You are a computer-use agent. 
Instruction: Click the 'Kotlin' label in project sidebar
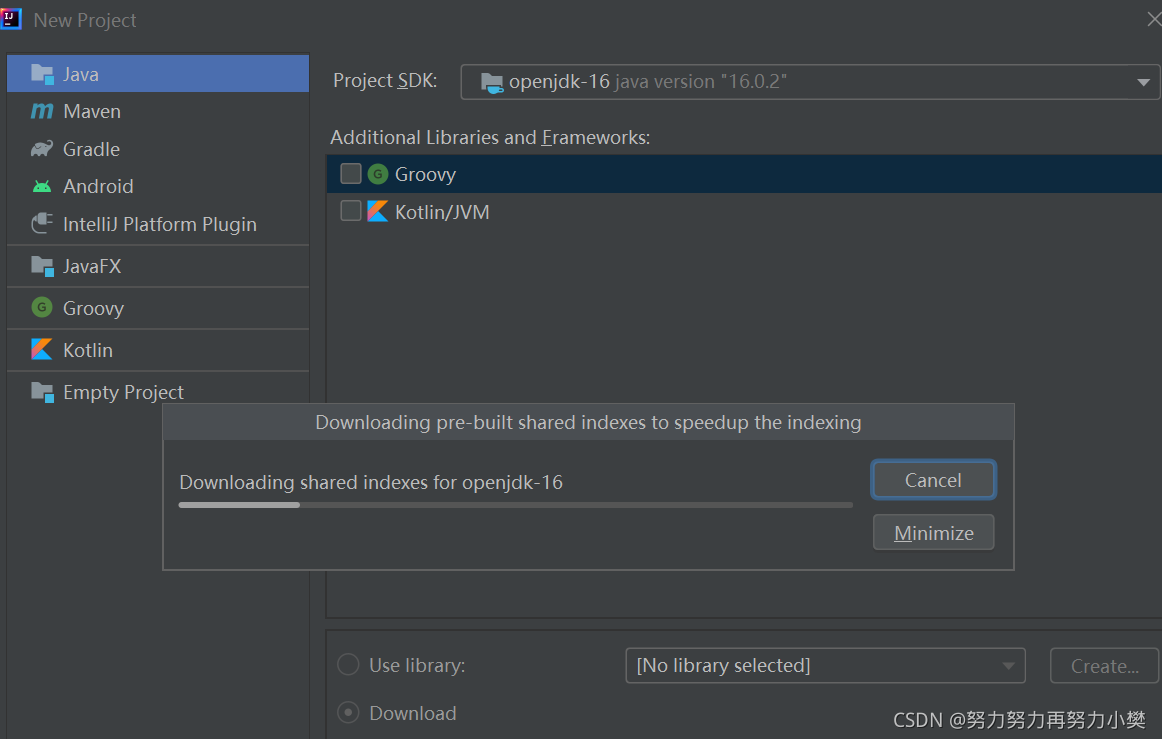tap(87, 350)
